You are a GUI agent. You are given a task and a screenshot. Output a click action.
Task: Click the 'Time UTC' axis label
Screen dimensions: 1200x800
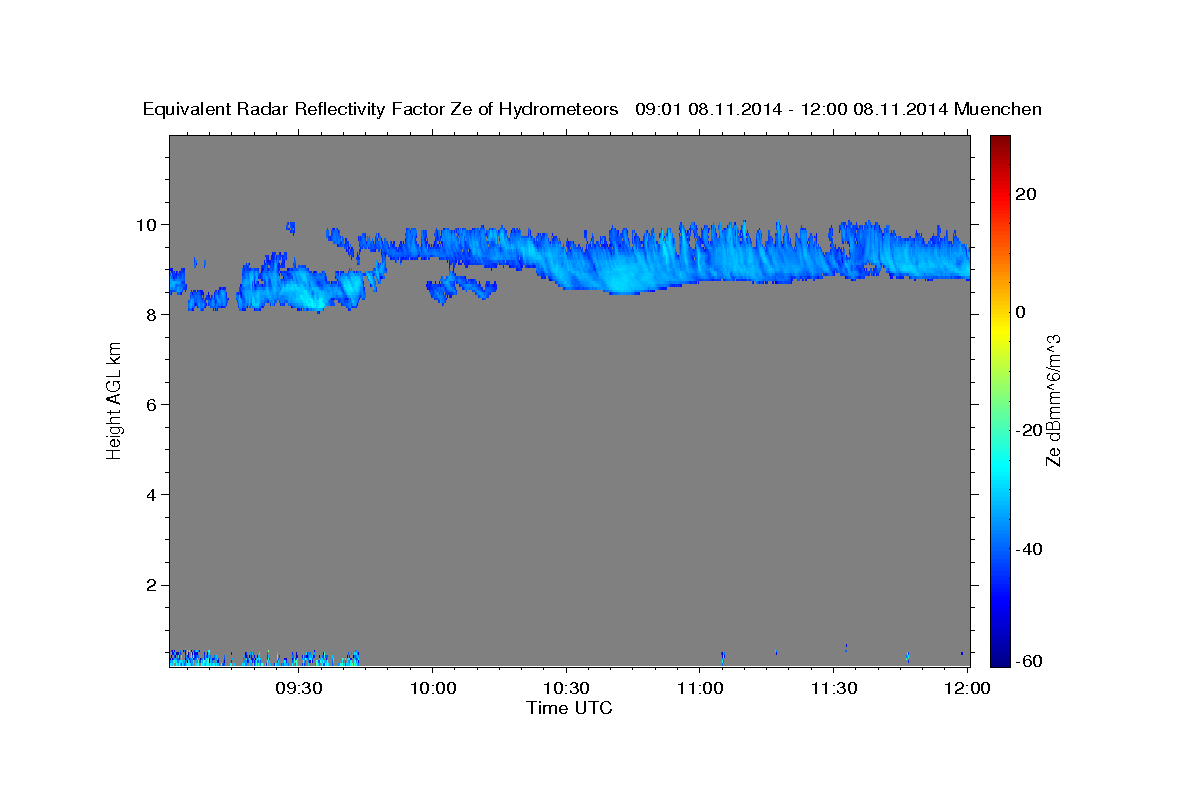point(569,708)
